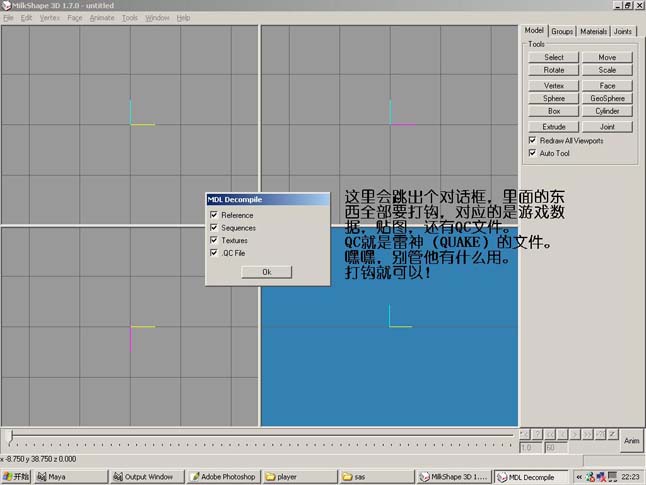The image size is (646, 485).
Task: Toggle the Anim mode button
Action: click(632, 441)
